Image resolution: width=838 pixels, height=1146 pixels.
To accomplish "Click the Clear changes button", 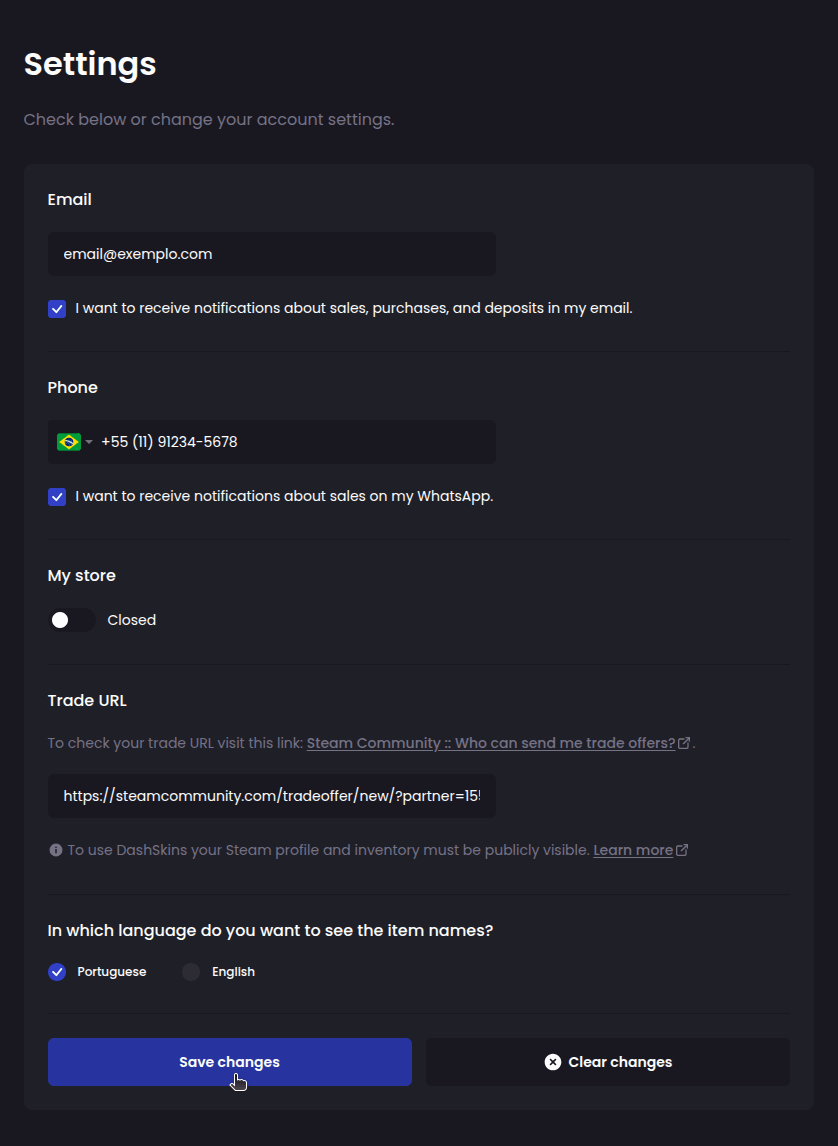I will click(607, 1061).
